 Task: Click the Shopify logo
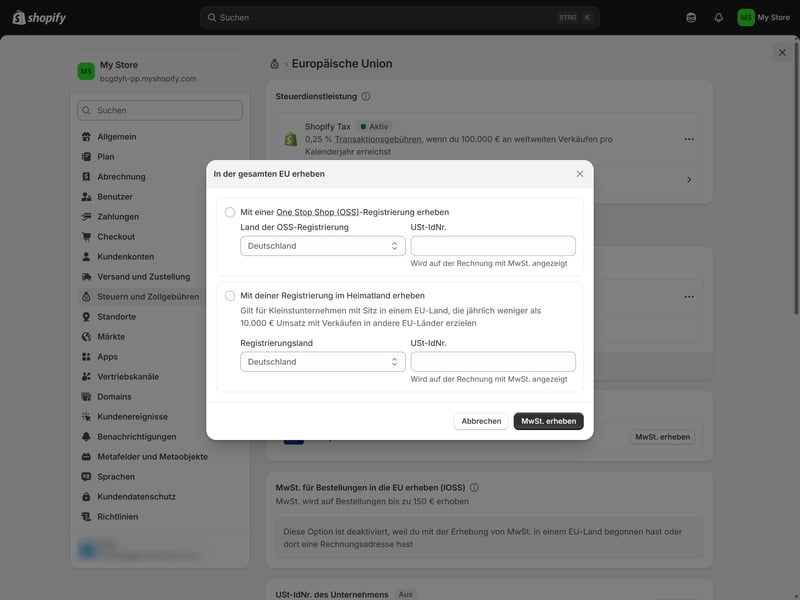[x=39, y=17]
